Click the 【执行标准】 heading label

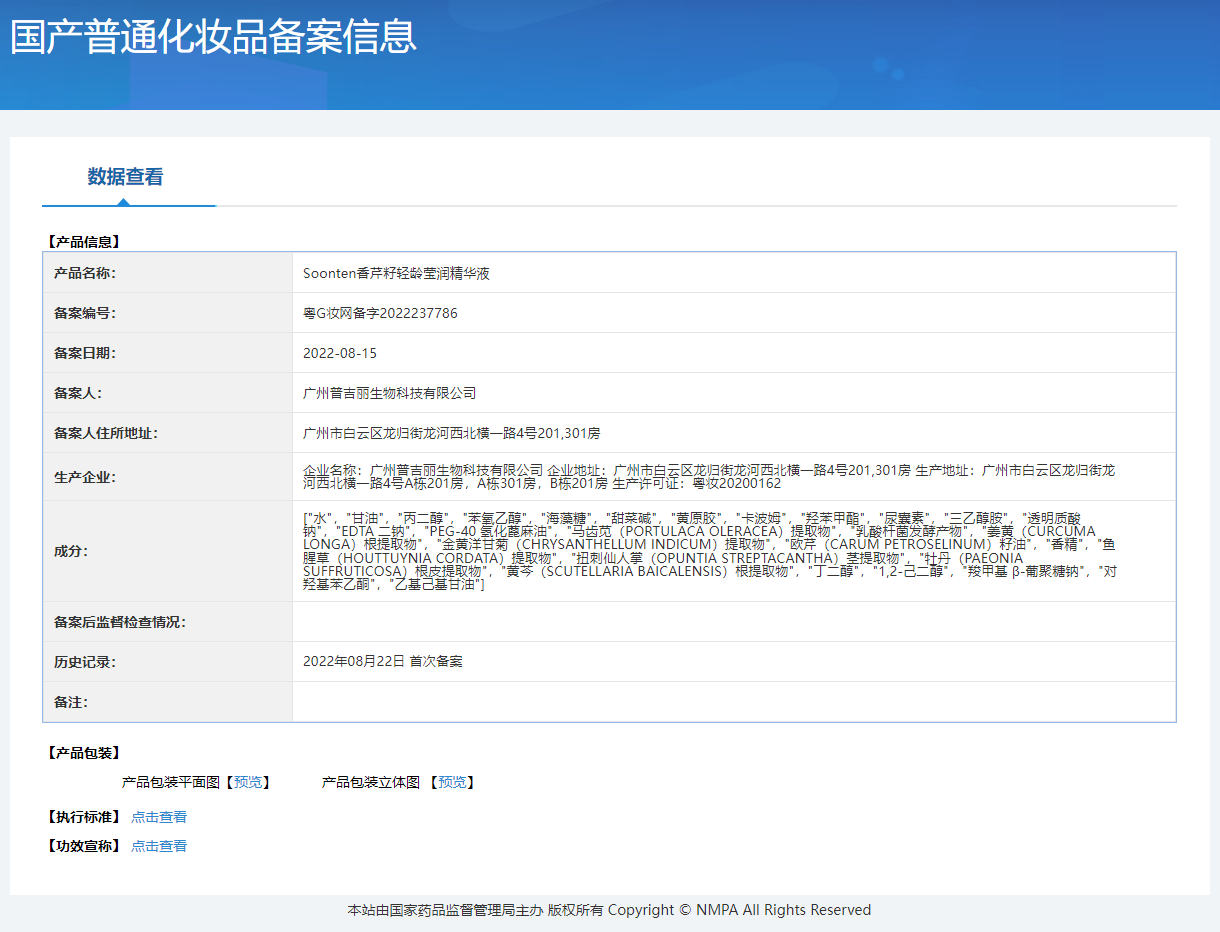coord(82,817)
